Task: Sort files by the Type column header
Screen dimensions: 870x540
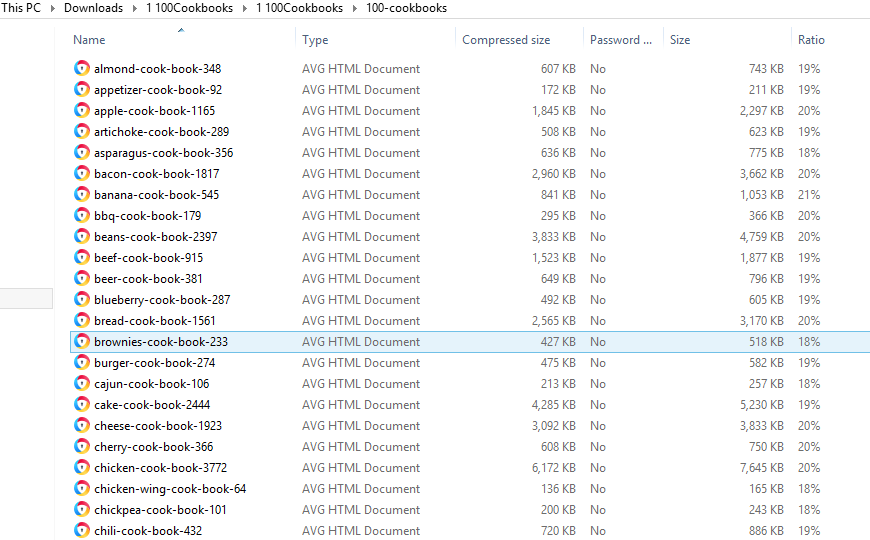Action: click(315, 40)
